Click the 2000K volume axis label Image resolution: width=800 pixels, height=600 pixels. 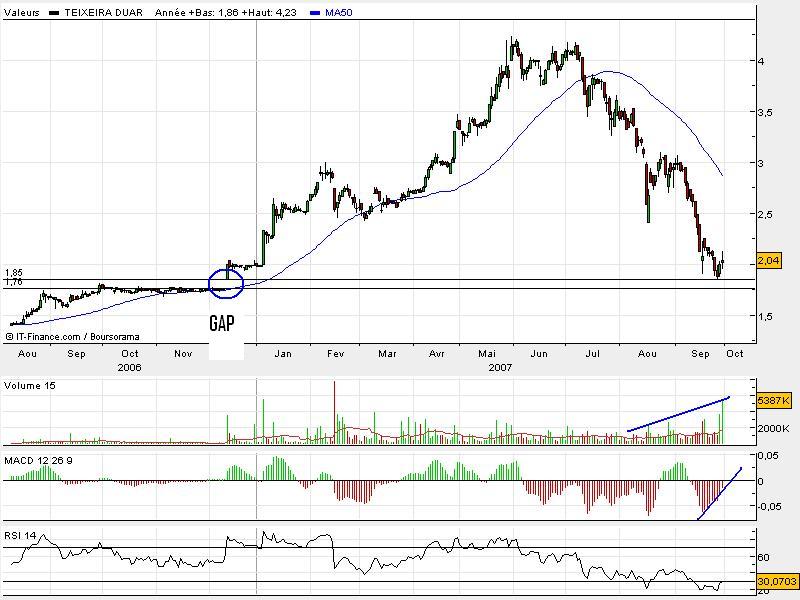pos(773,429)
